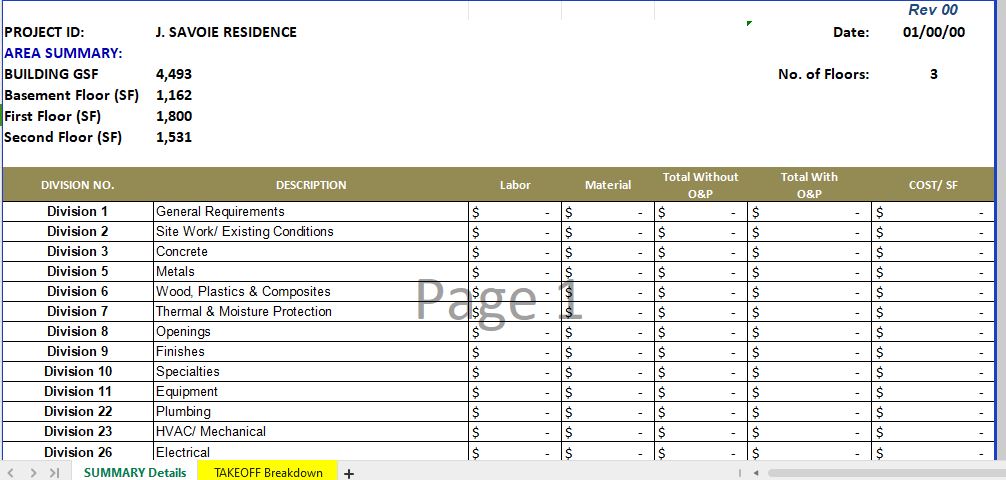Select the Concrete description cell

311,252
